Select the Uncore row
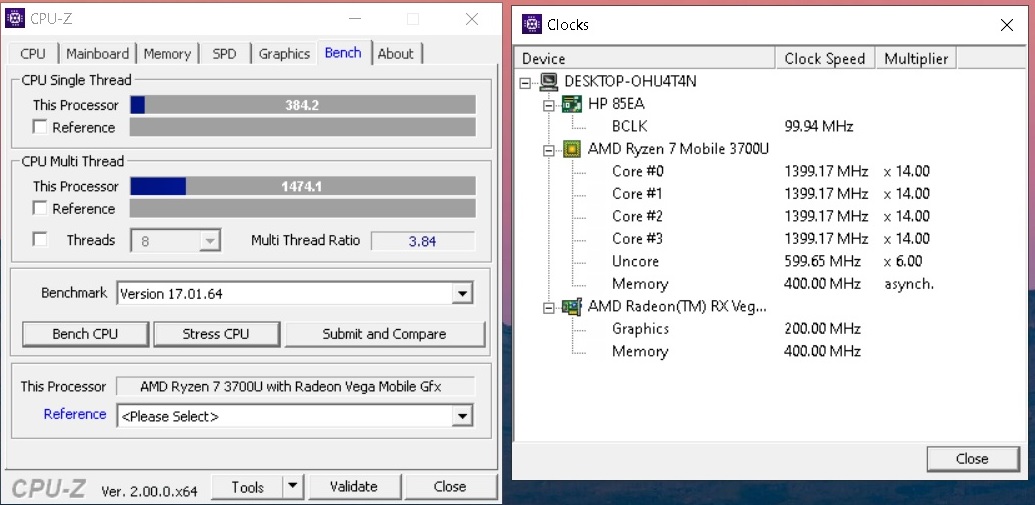Image resolution: width=1035 pixels, height=505 pixels. click(x=635, y=261)
